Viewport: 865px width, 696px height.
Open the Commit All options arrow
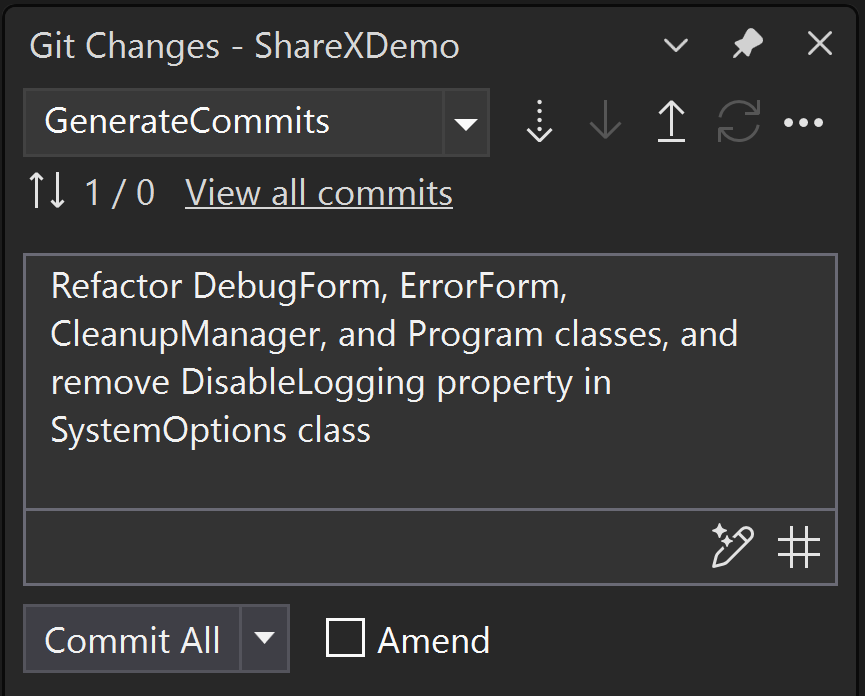click(264, 639)
